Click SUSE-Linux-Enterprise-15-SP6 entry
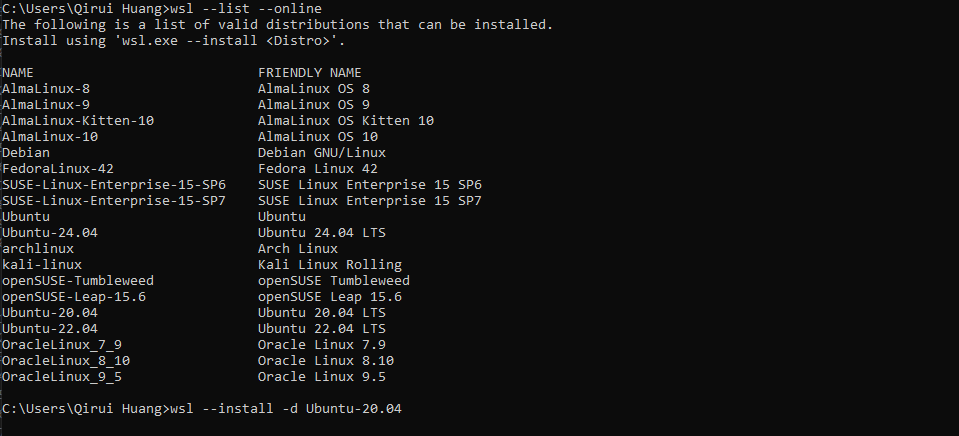This screenshot has height=436, width=959. (114, 185)
